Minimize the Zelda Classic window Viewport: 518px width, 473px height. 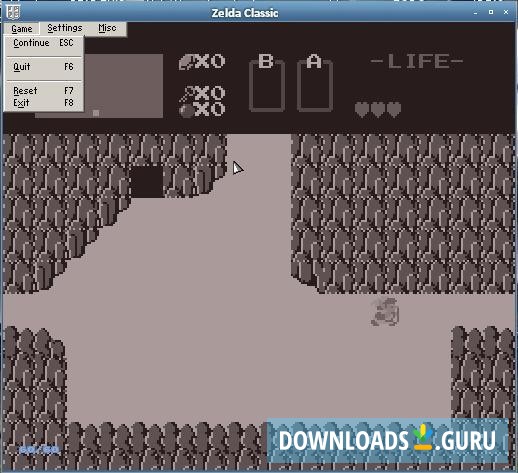click(x=475, y=13)
